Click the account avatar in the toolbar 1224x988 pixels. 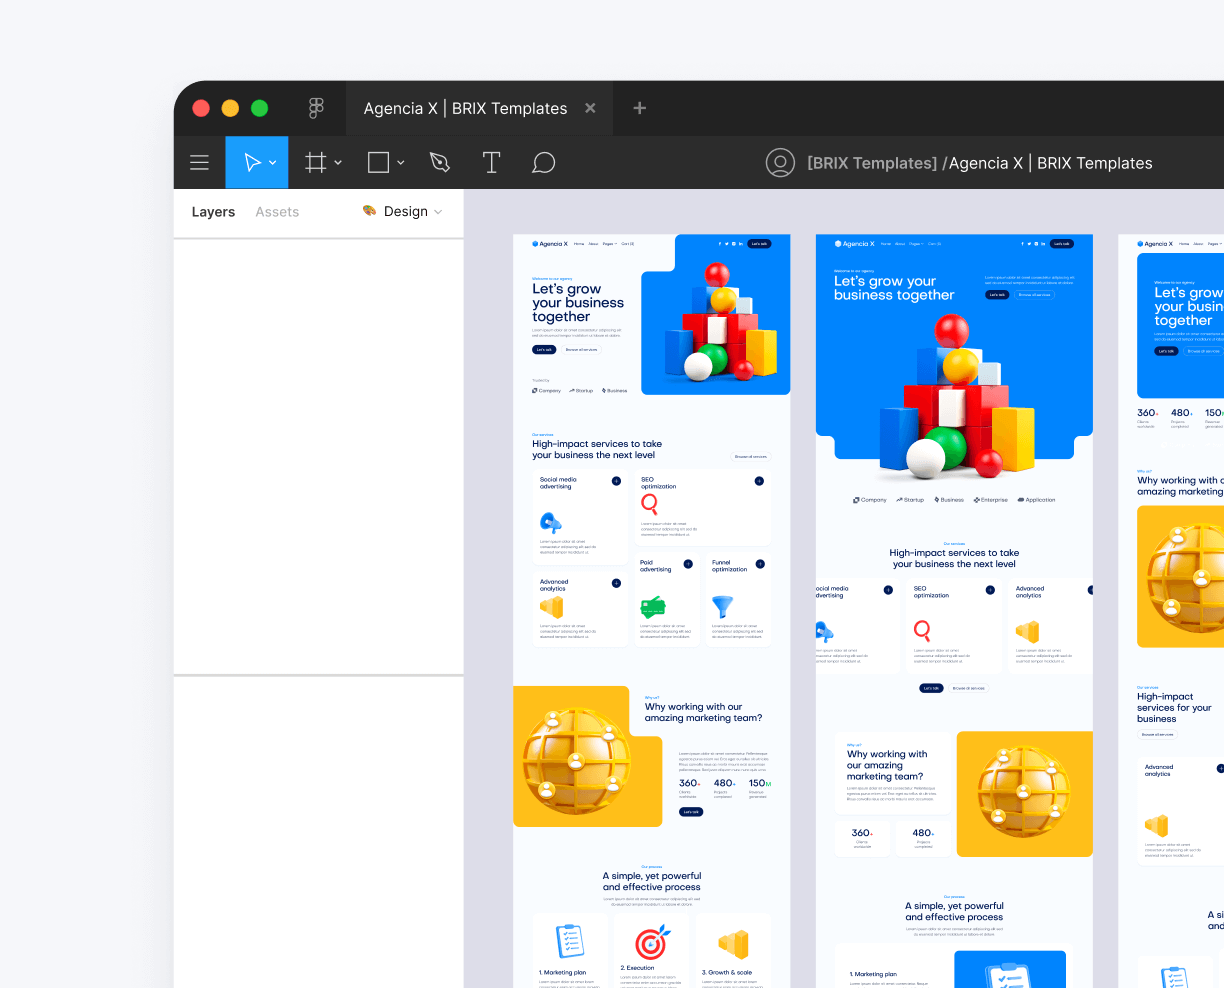coord(780,162)
